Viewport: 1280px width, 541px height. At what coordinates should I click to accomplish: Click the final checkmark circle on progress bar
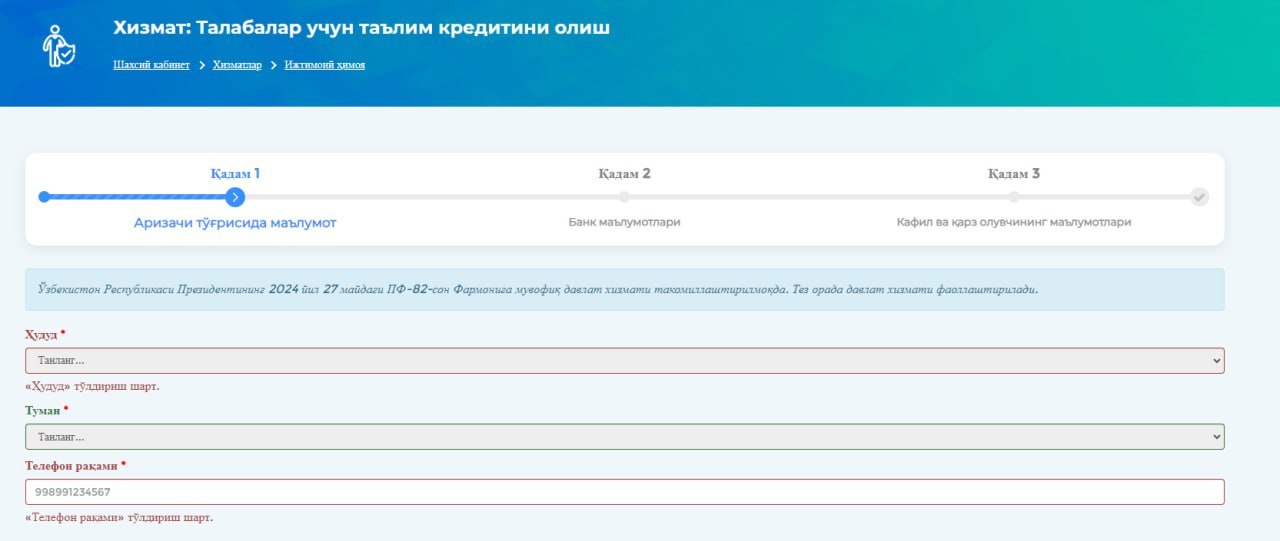[1199, 197]
